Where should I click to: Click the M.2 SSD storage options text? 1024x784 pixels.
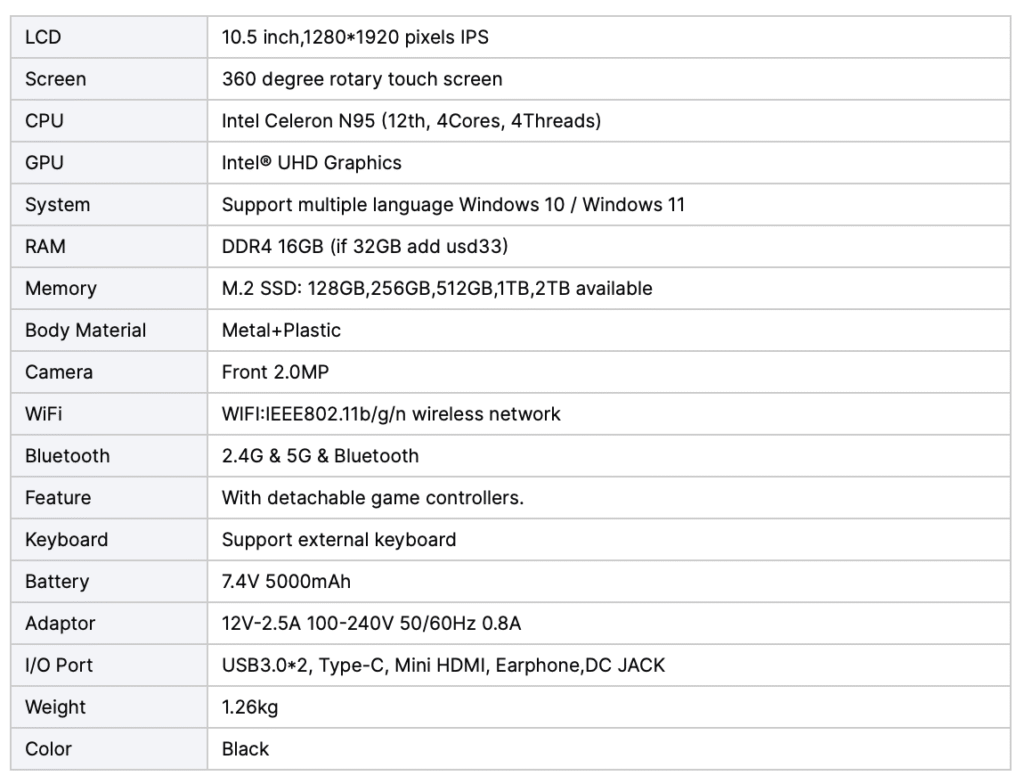pos(436,289)
